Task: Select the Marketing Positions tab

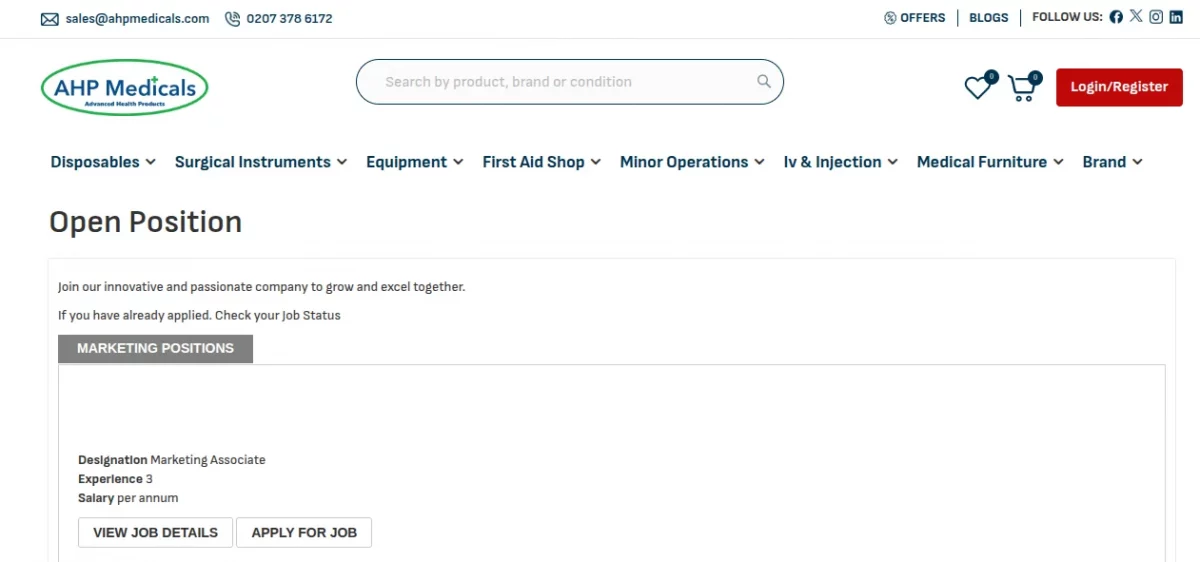Action: coord(155,349)
